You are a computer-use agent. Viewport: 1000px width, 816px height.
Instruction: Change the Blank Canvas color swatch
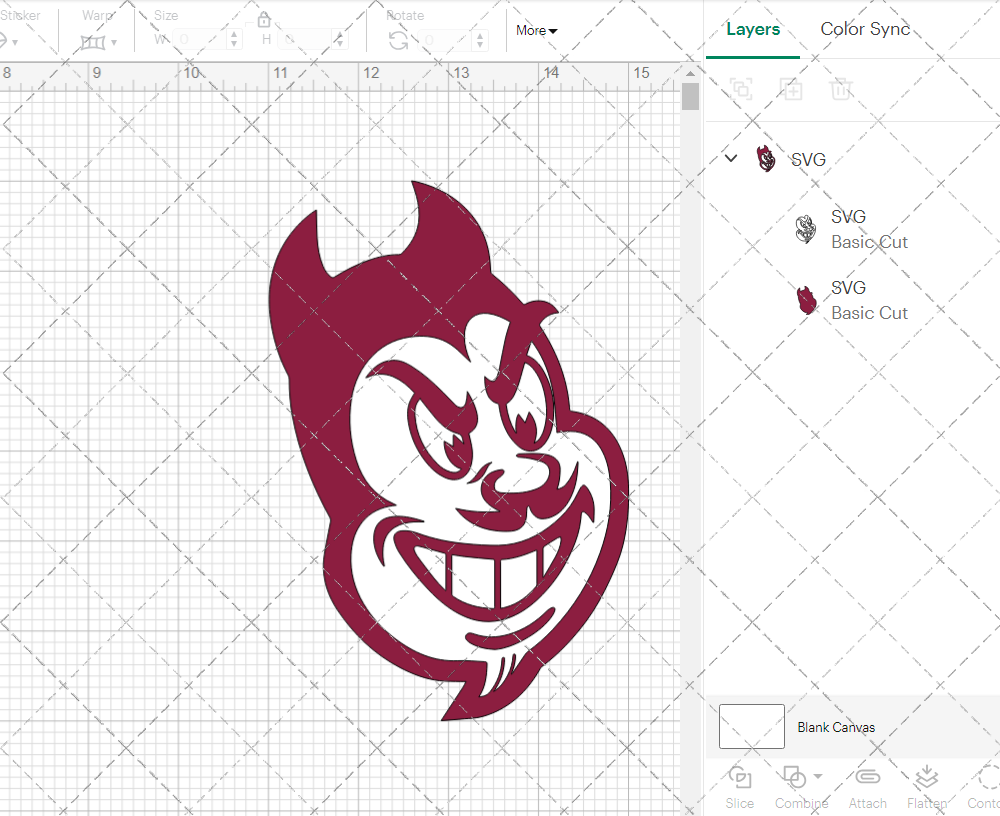tap(751, 727)
